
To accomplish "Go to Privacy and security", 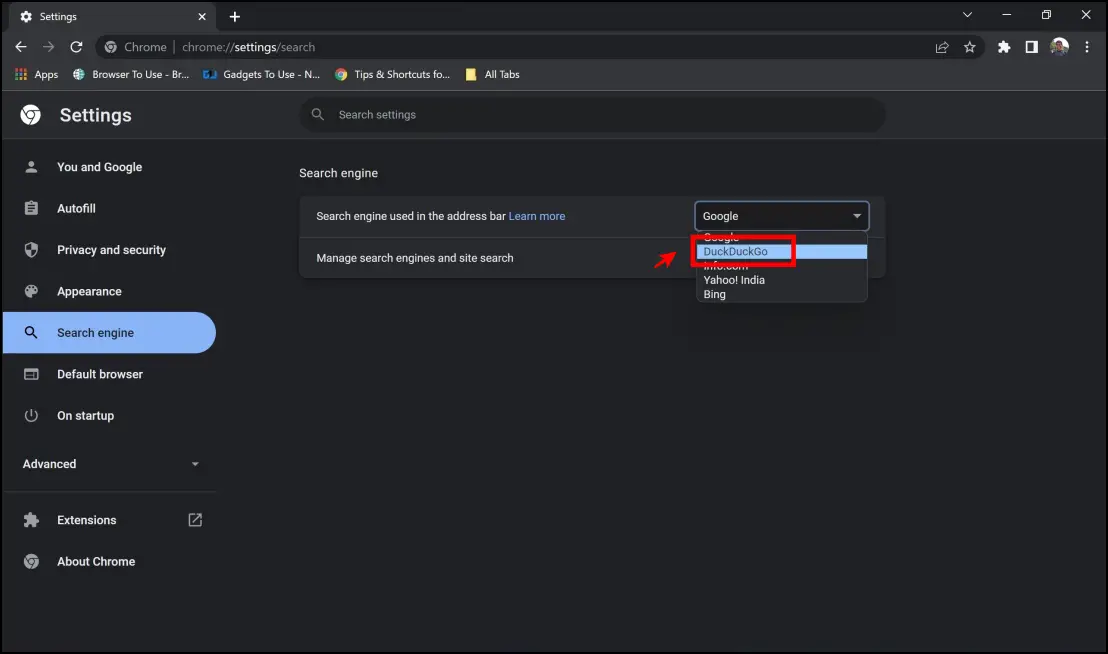I will (110, 250).
